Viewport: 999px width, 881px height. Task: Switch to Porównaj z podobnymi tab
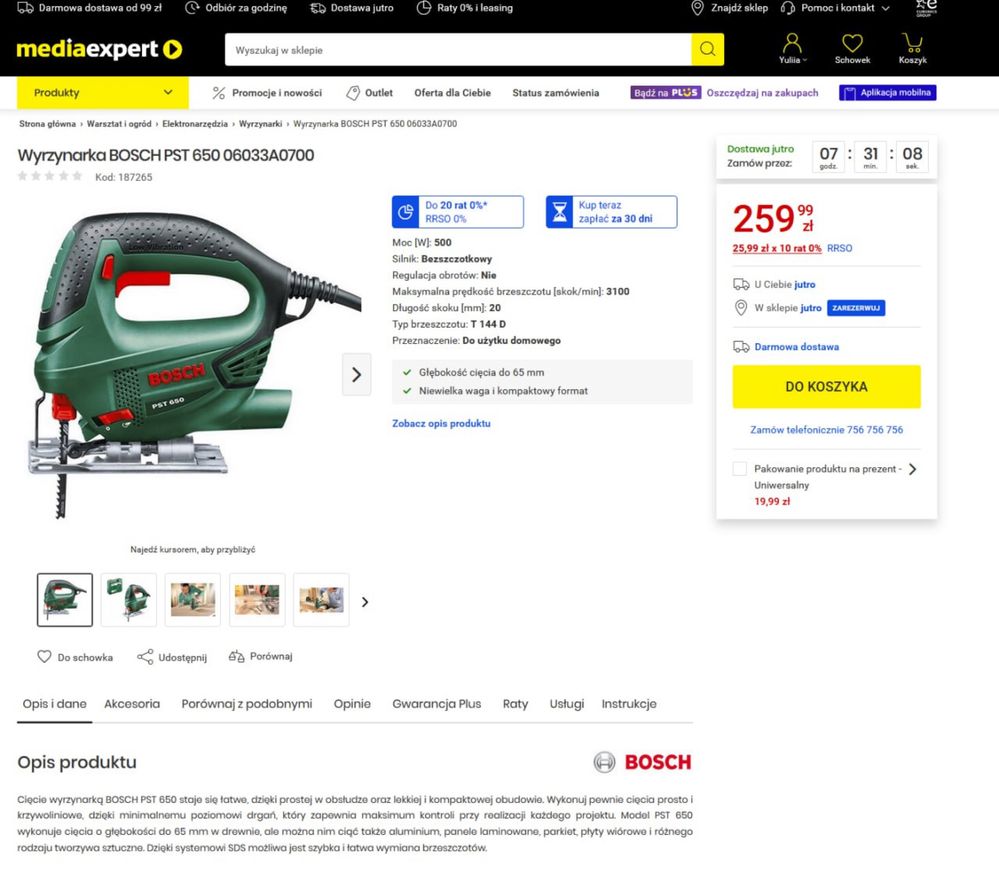point(247,704)
